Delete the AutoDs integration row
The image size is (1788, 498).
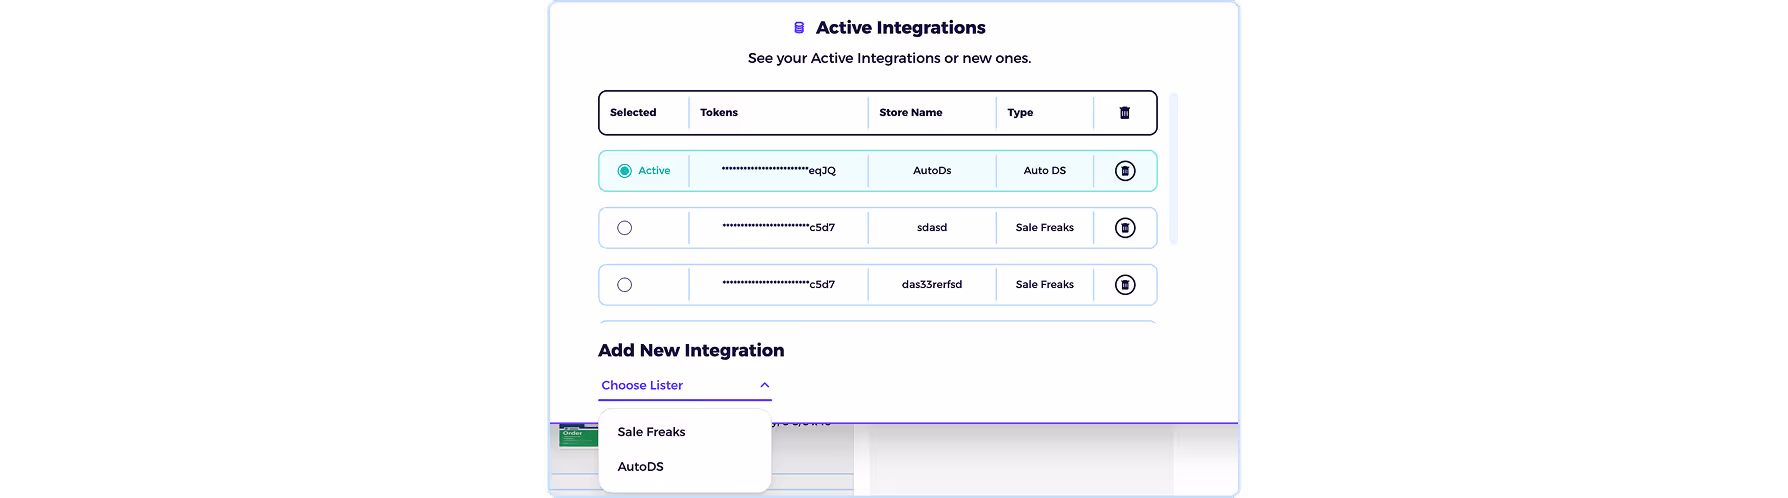1125,171
